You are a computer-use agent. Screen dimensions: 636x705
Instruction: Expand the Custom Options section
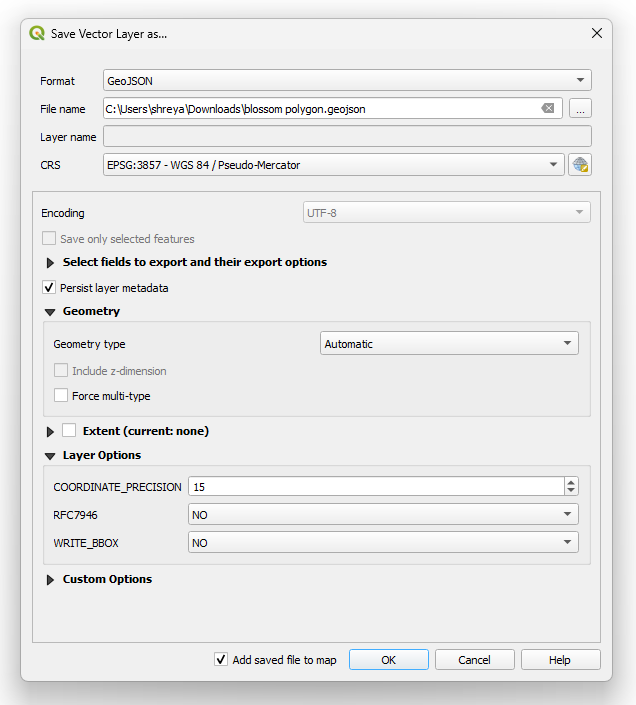(x=50, y=580)
